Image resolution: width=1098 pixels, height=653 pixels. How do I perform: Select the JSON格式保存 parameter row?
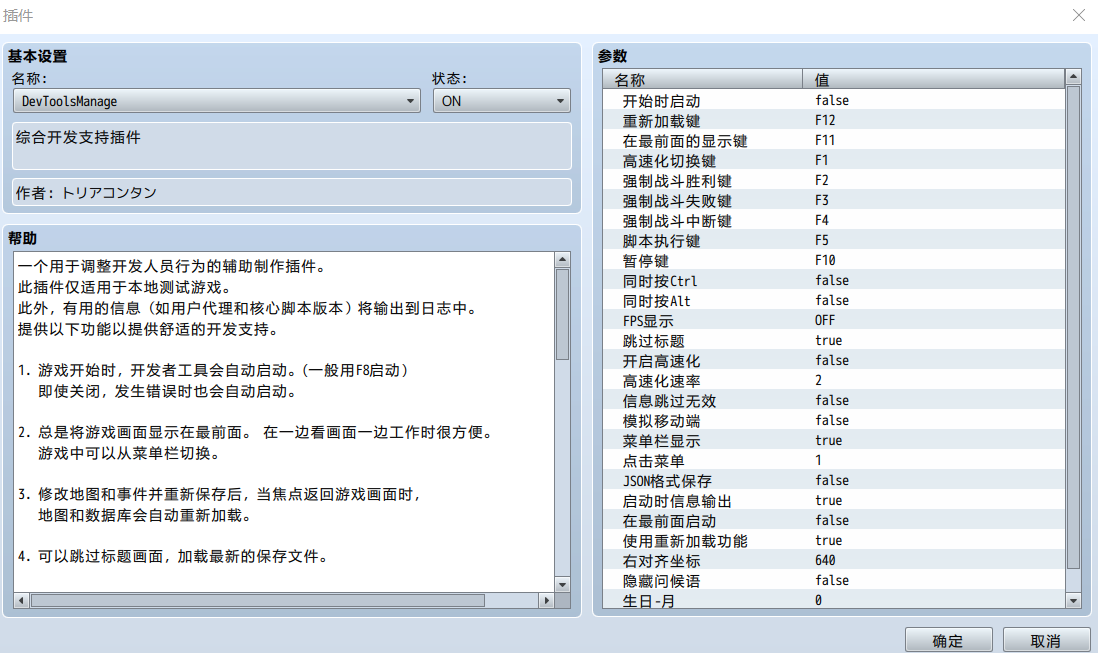click(833, 481)
